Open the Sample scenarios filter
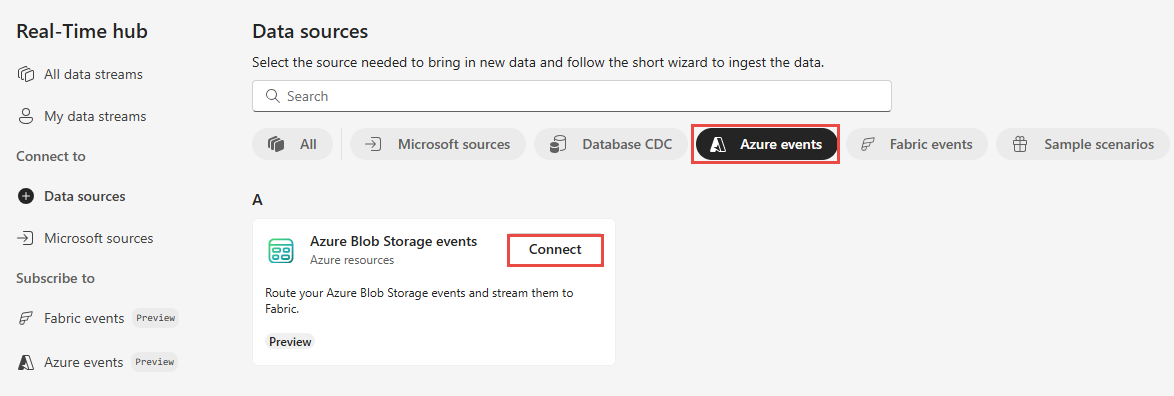The image size is (1174, 396). pyautogui.click(x=1083, y=144)
